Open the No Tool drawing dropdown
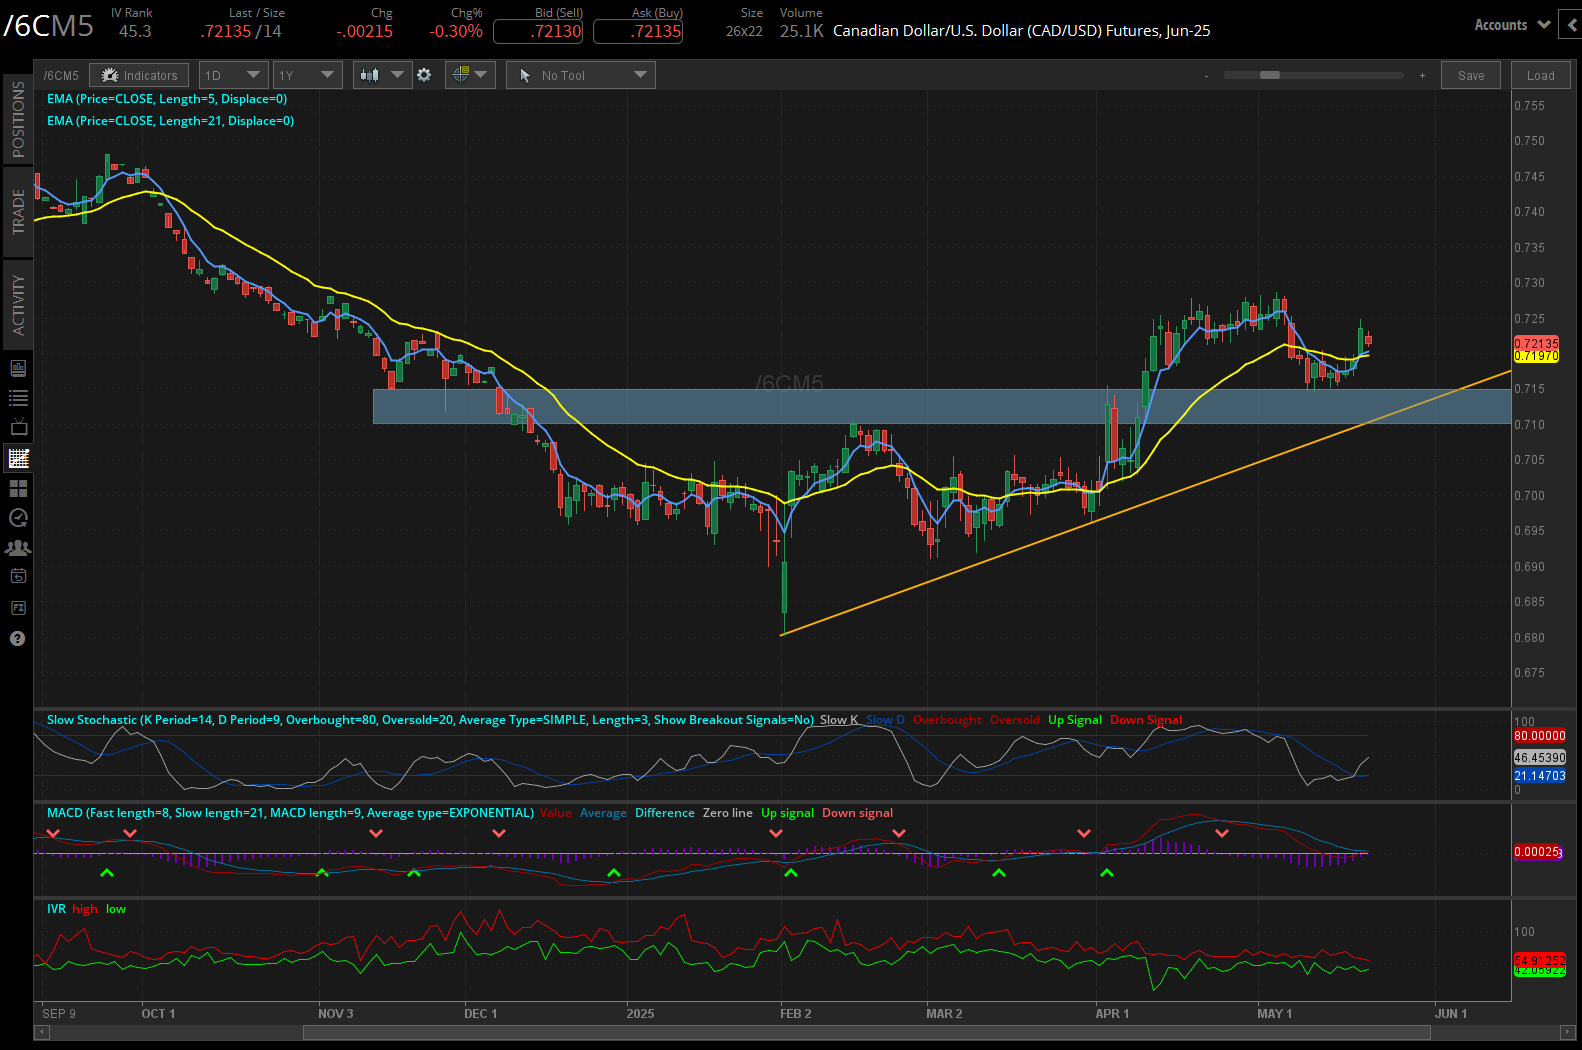 pos(581,75)
